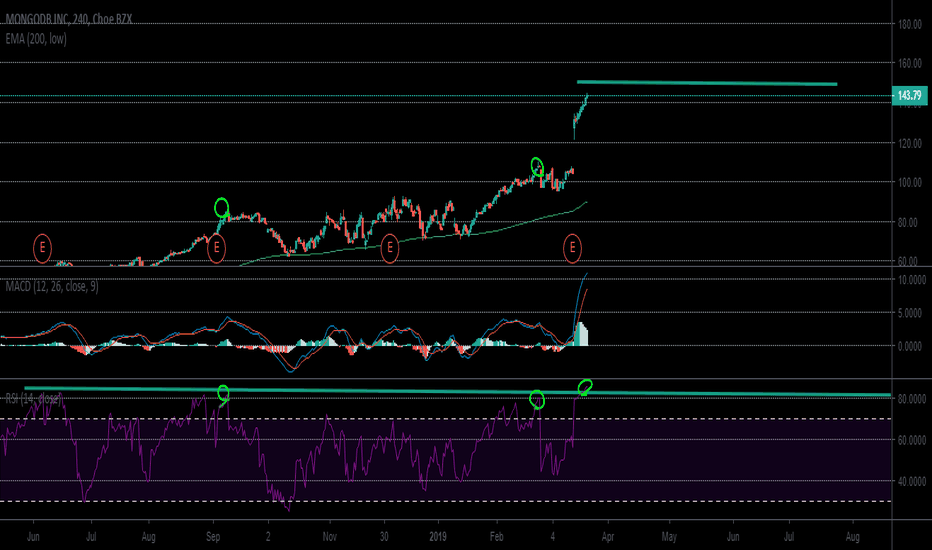Image resolution: width=932 pixels, height=550 pixels.
Task: Click the Nov label on time axis
Action: click(x=329, y=537)
